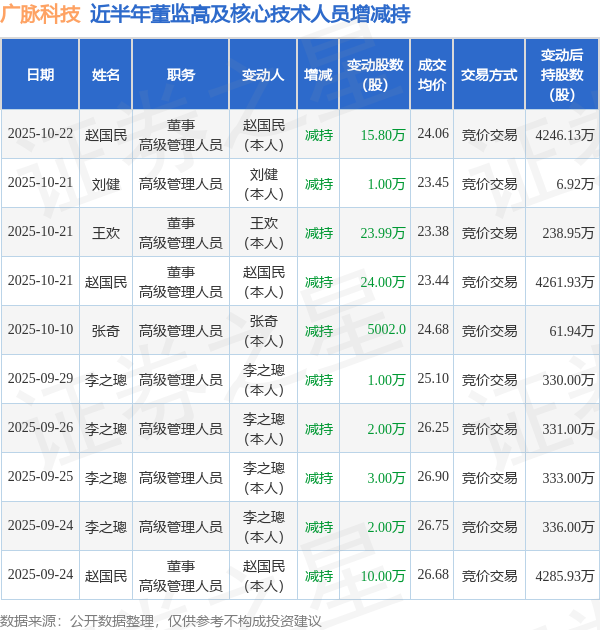Click the holding value 333.00万
Viewport: 600px width, 630px height.
pyautogui.click(x=568, y=478)
